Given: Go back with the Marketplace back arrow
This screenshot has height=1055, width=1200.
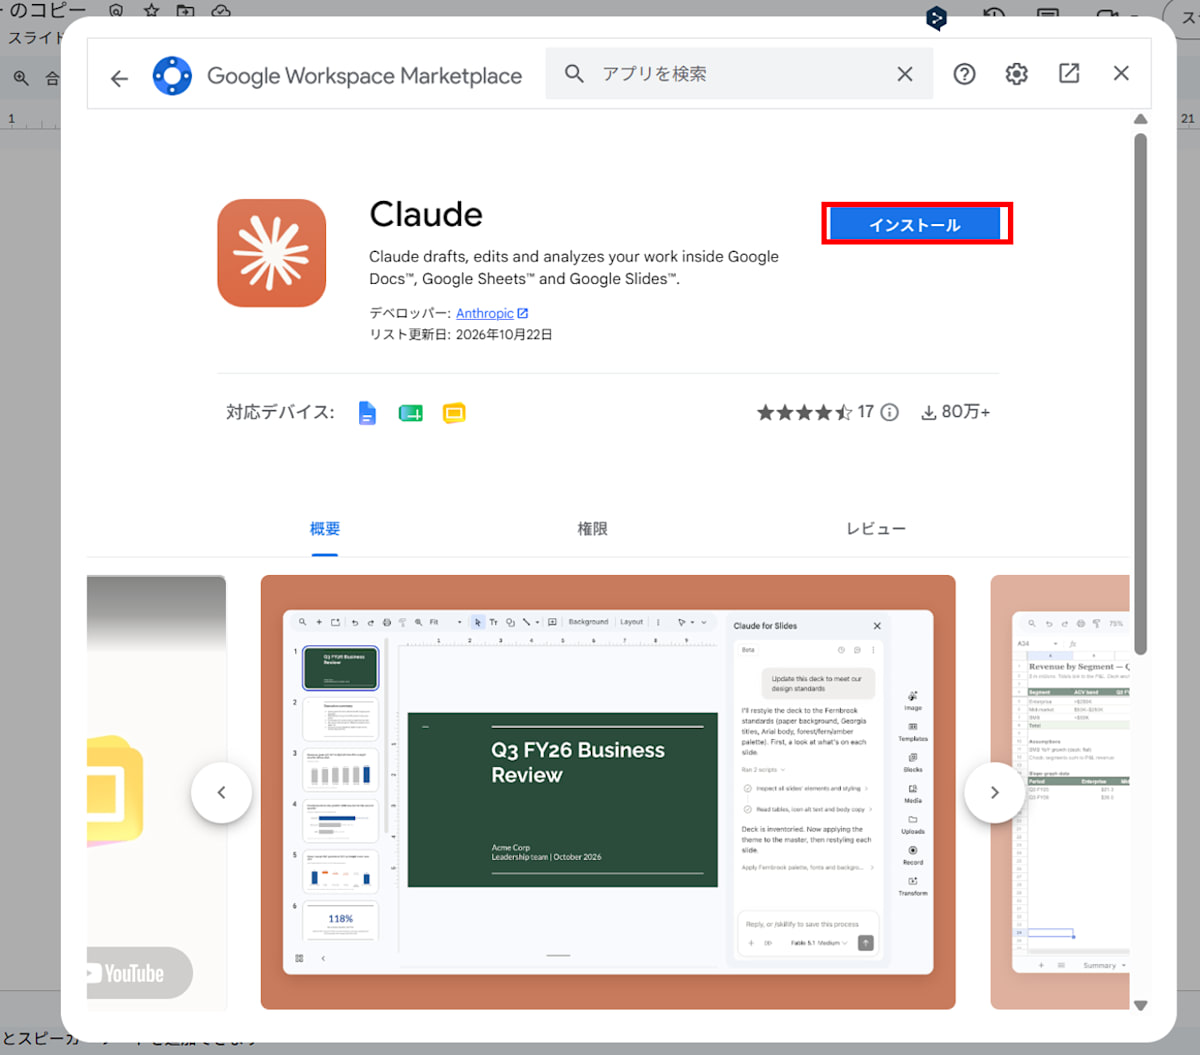Looking at the screenshot, I should point(119,78).
